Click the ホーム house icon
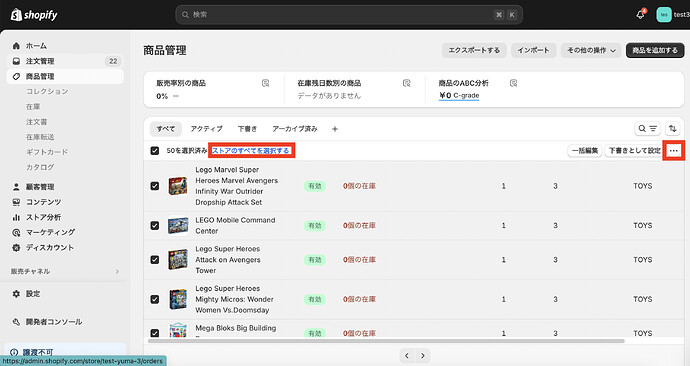Image resolution: width=690 pixels, height=366 pixels. (16, 46)
